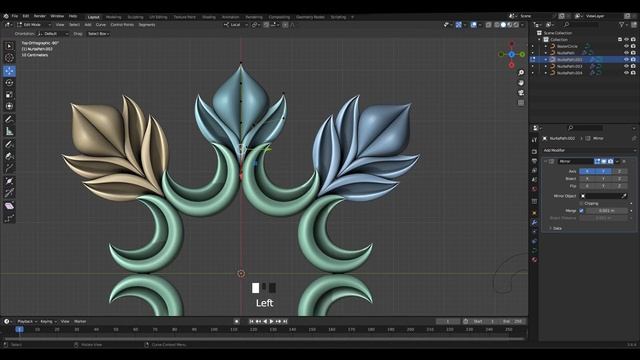The image size is (640, 360).
Task: Switch to the Sculpting workspace tab
Action: pos(135,17)
